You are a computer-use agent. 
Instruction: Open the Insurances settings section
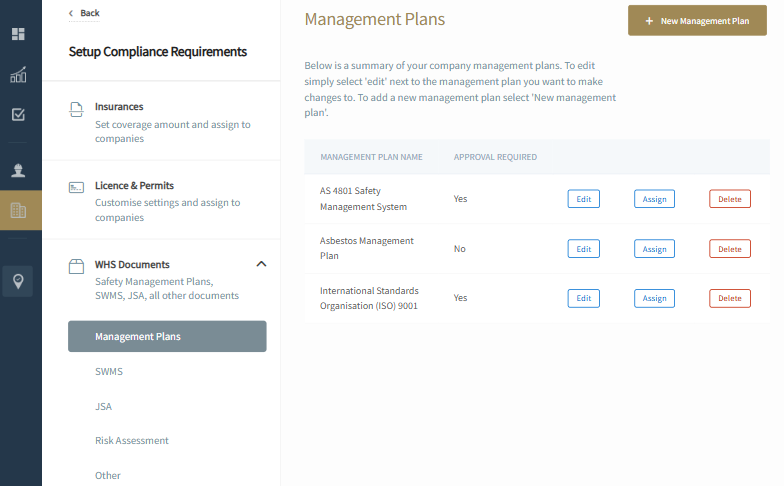[x=161, y=122]
